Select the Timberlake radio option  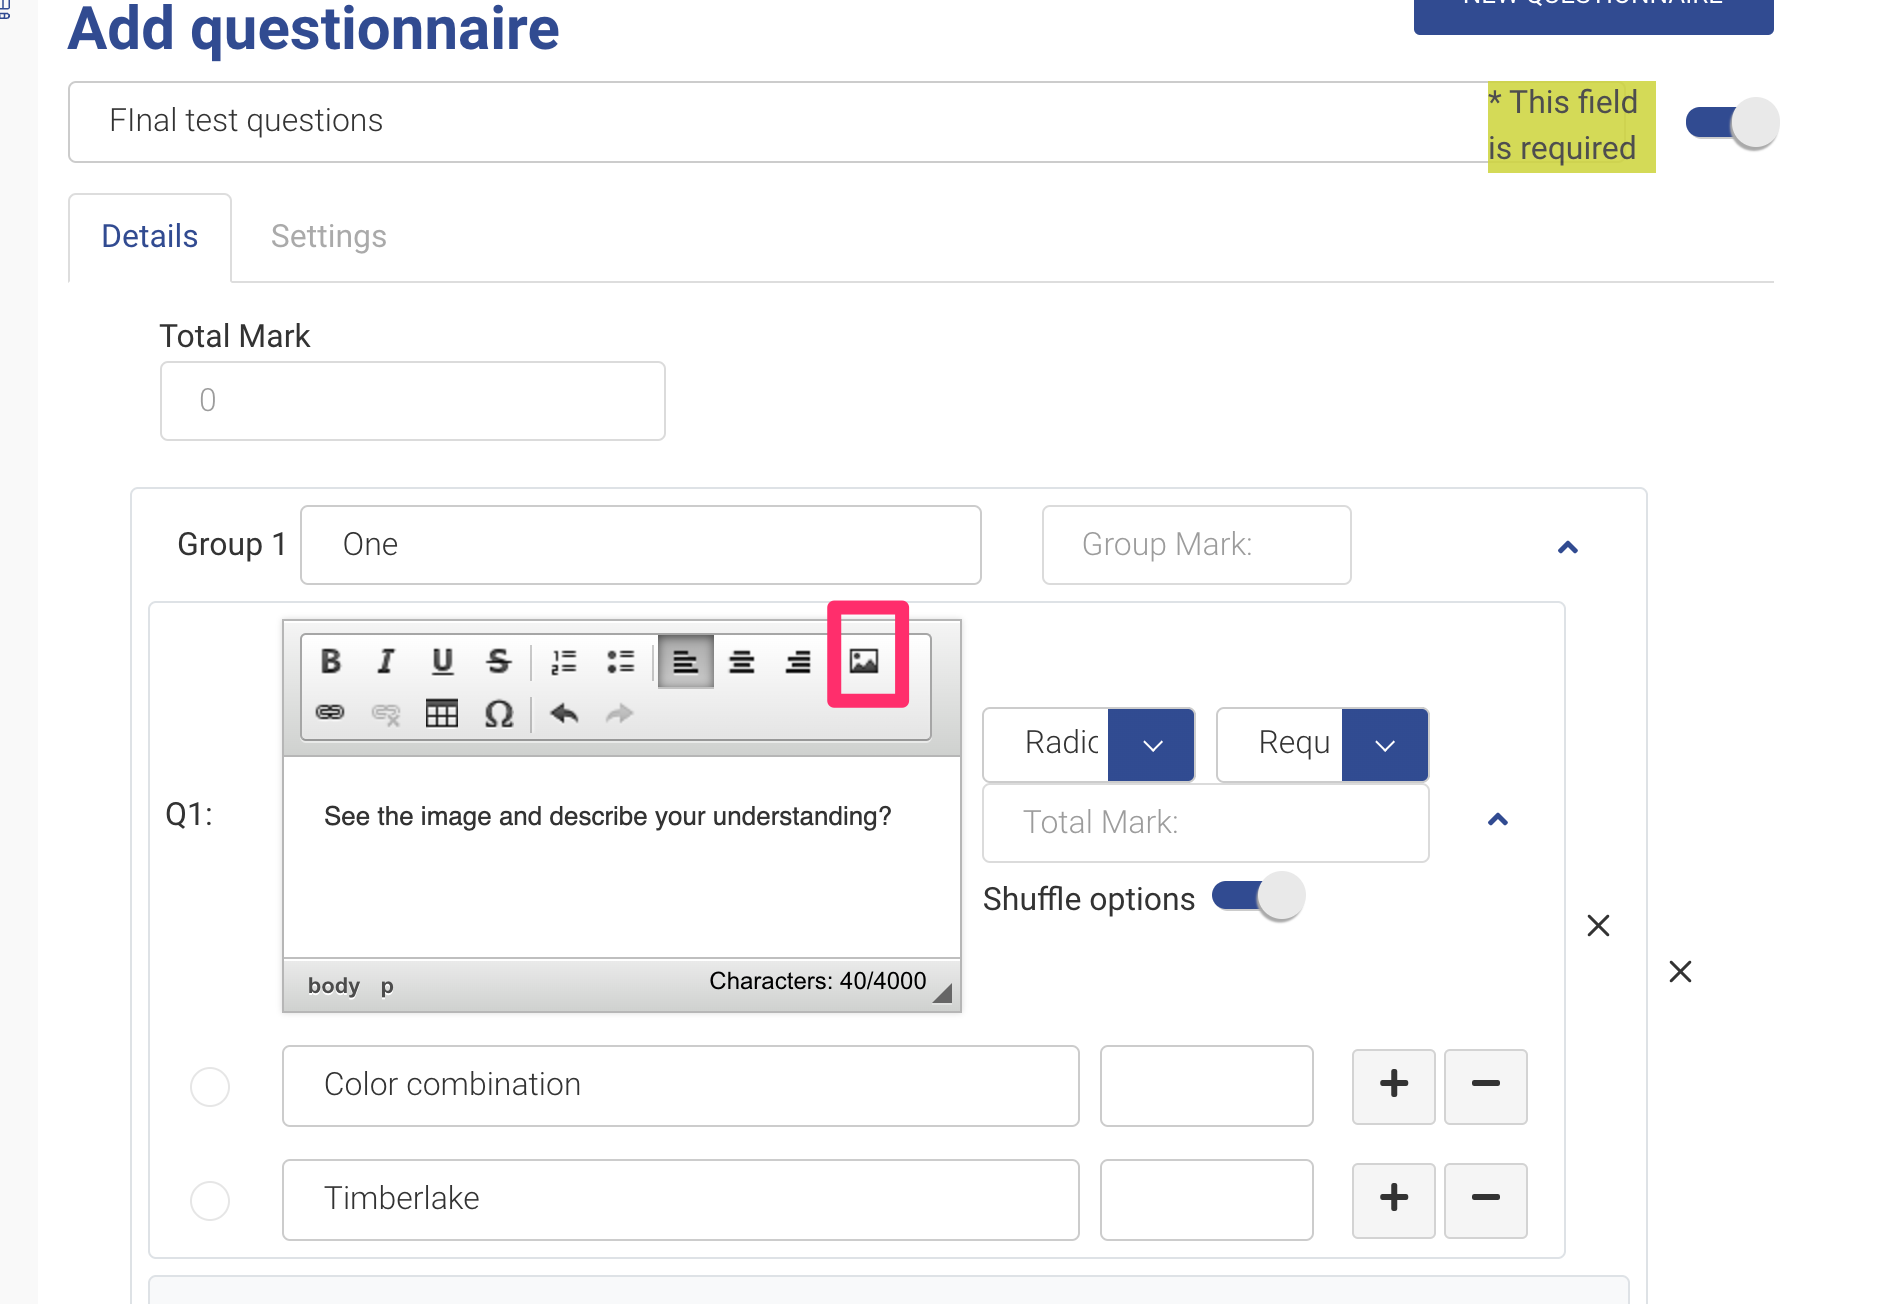pyautogui.click(x=210, y=1200)
